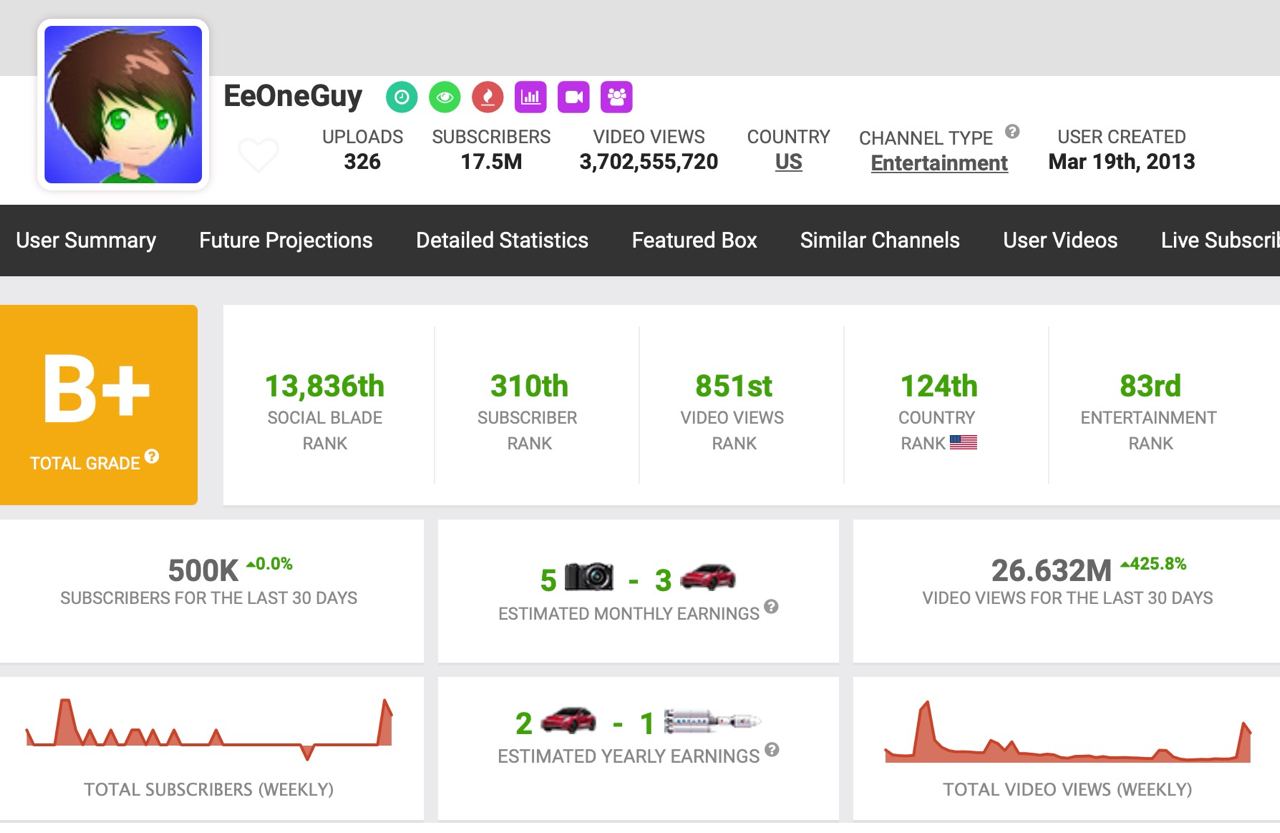Click the 3,702,555,720 video views count
This screenshot has width=1280, height=833.
click(x=649, y=162)
